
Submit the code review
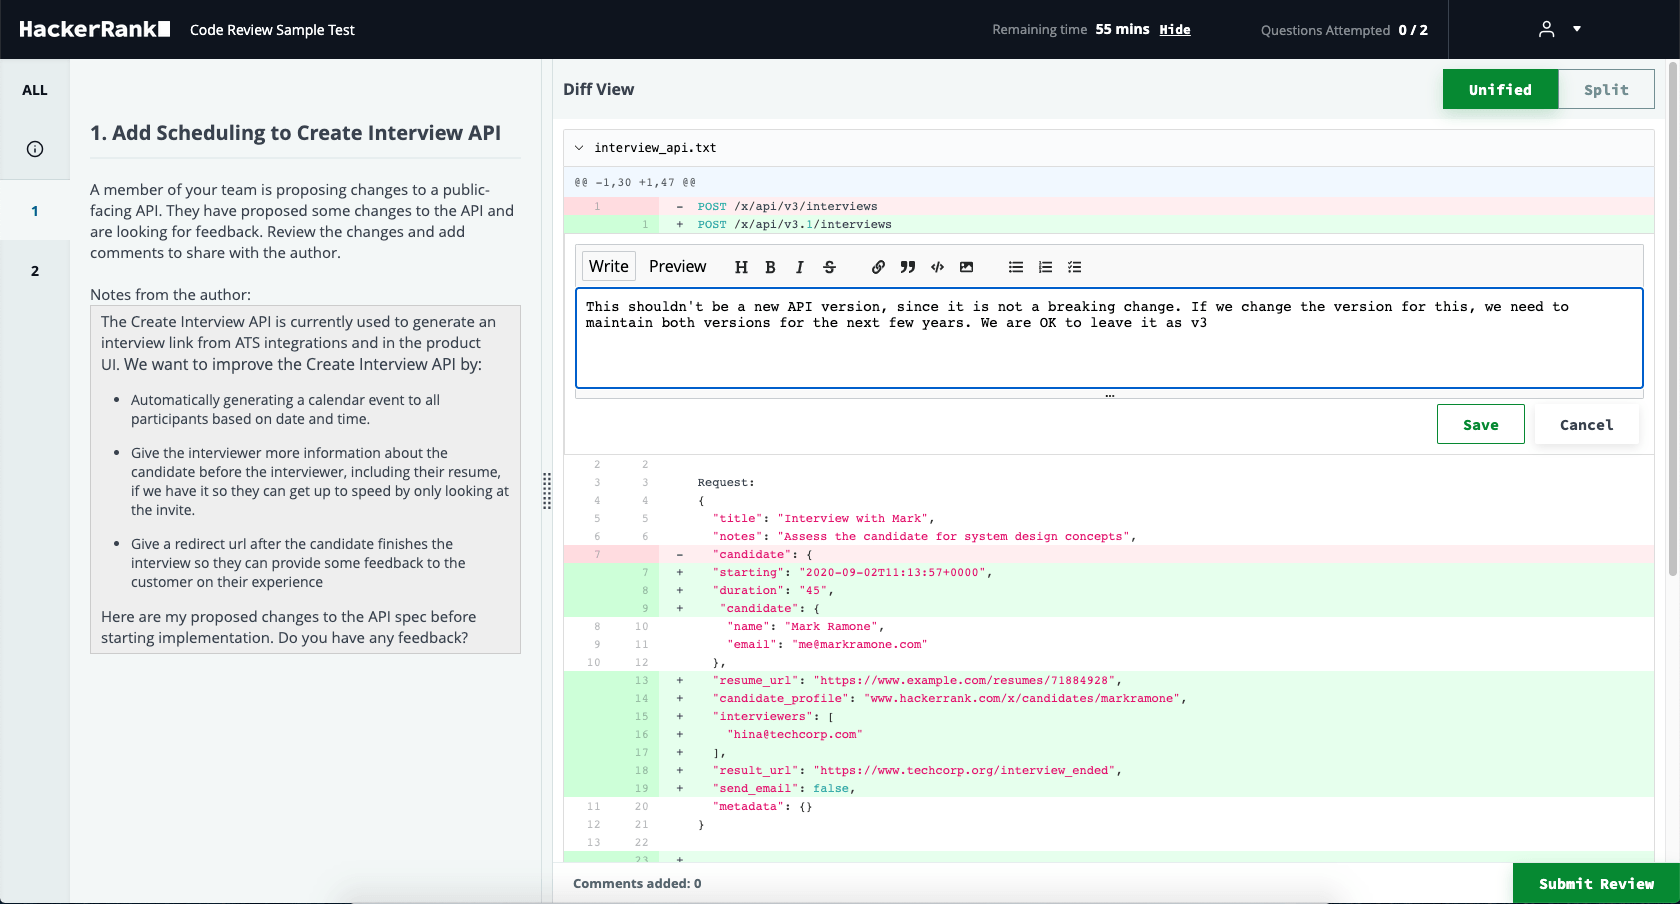pyautogui.click(x=1595, y=883)
